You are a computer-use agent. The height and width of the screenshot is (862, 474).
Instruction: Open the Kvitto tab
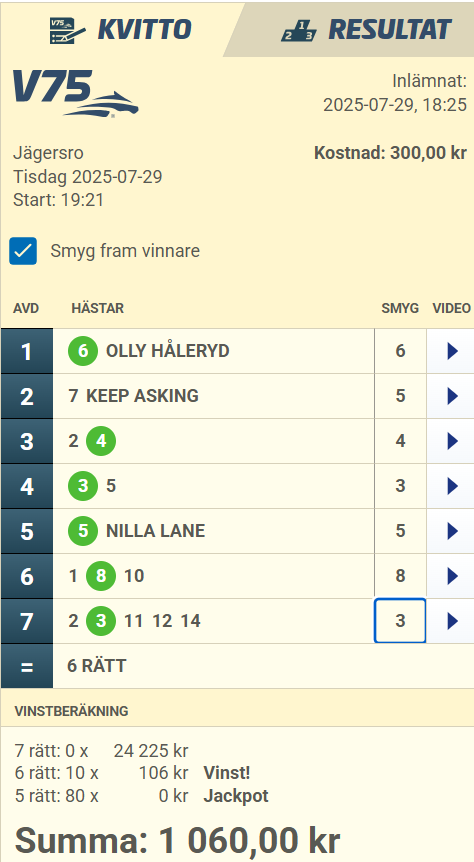[x=120, y=29]
